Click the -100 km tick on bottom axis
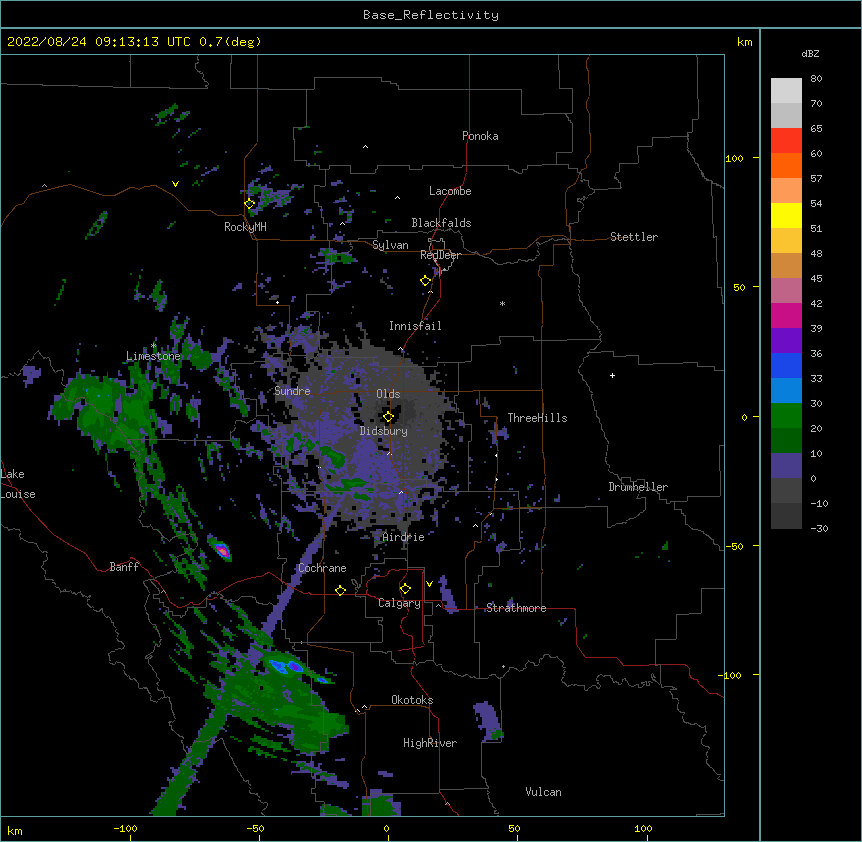Screen dimensions: 862x842 pos(125,829)
